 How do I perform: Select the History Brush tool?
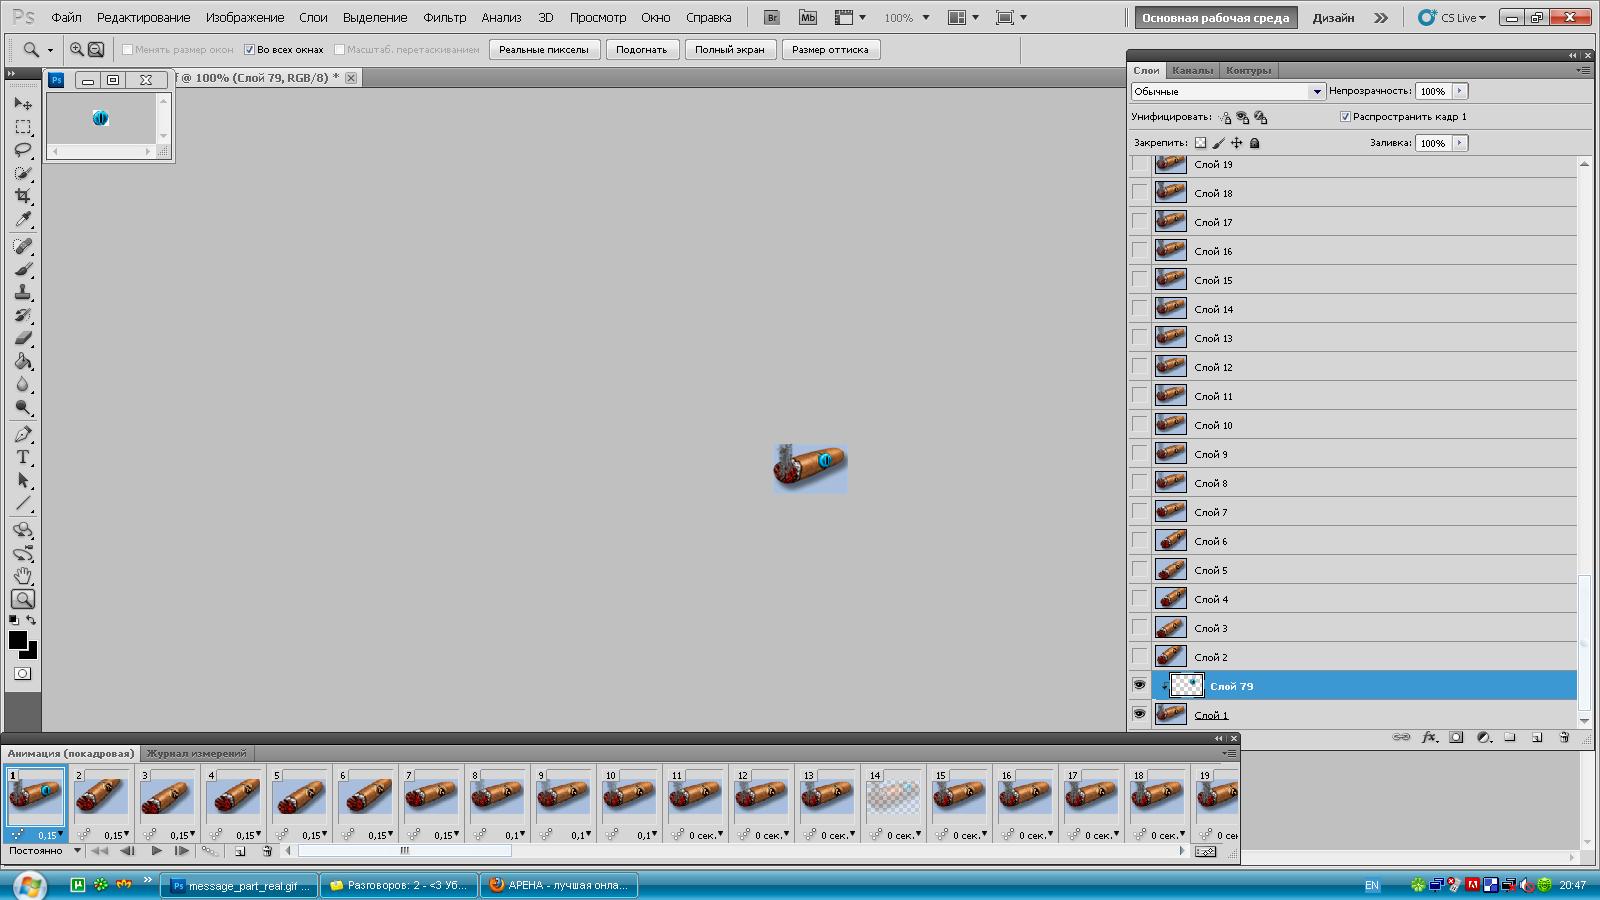pos(23,315)
